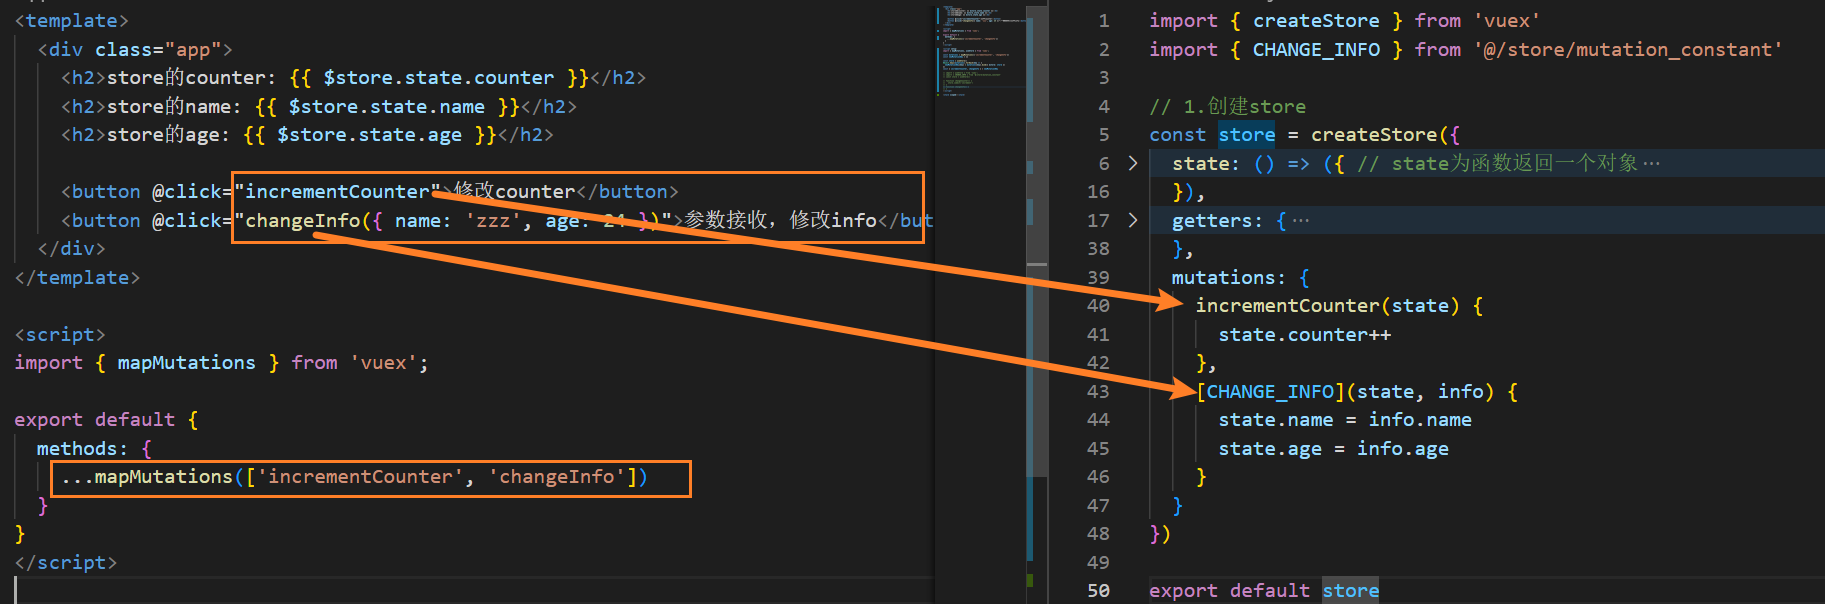Viewport: 1825px width, 604px height.
Task: Click '[CHANGE_INFO](state, info)' definition
Action: 1345,392
